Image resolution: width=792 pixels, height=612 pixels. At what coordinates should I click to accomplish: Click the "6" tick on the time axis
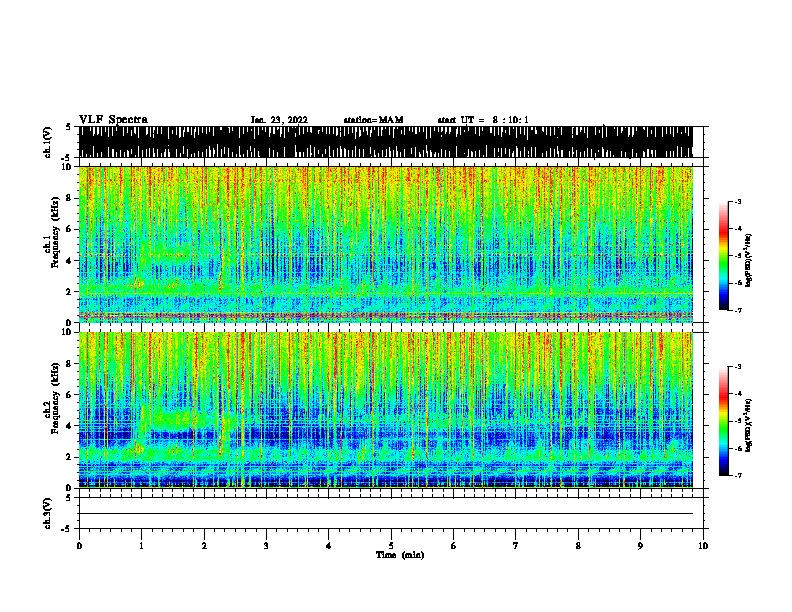(x=454, y=545)
